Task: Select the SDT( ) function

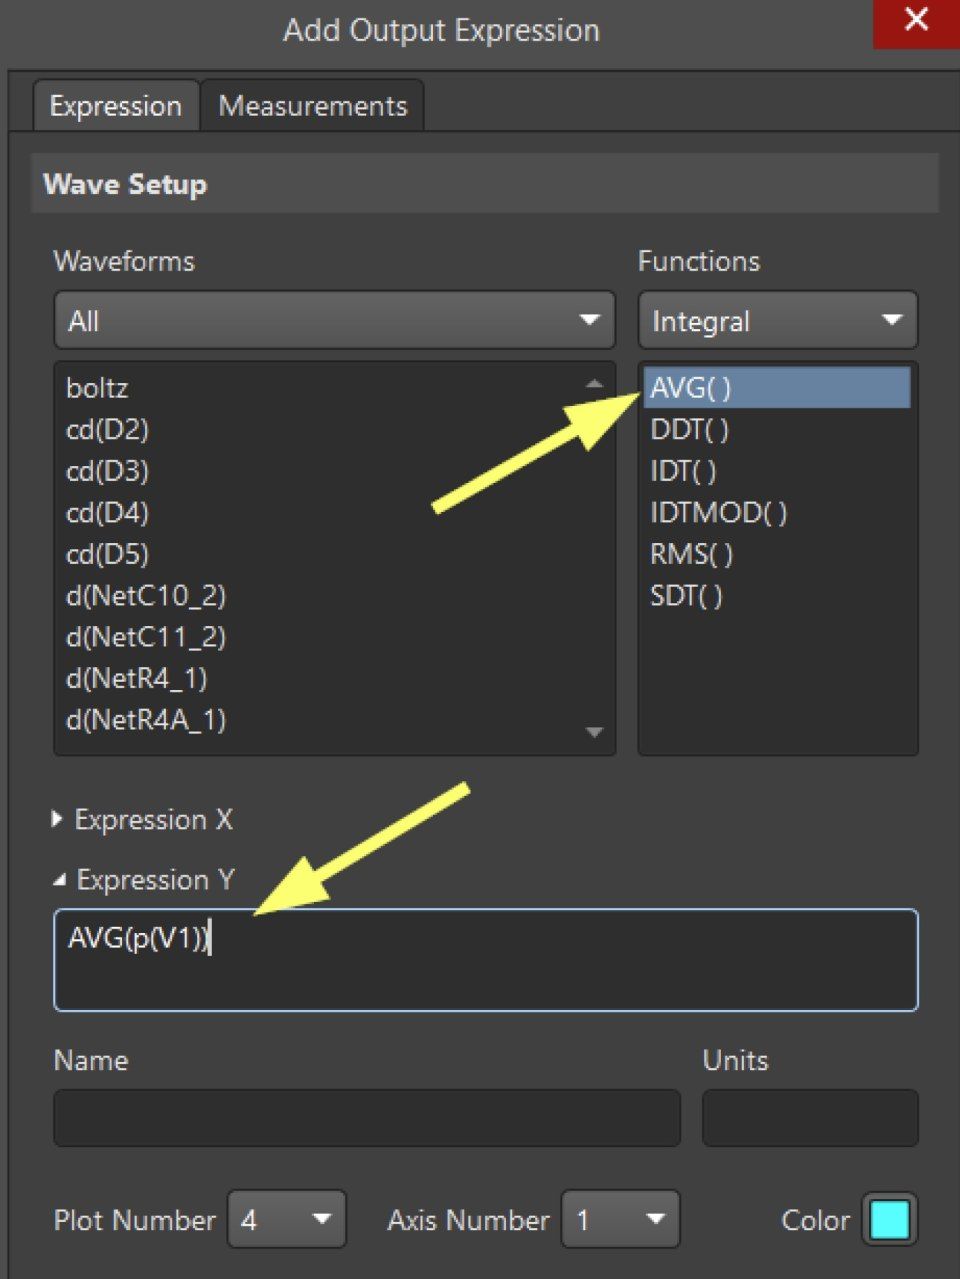Action: (x=686, y=595)
